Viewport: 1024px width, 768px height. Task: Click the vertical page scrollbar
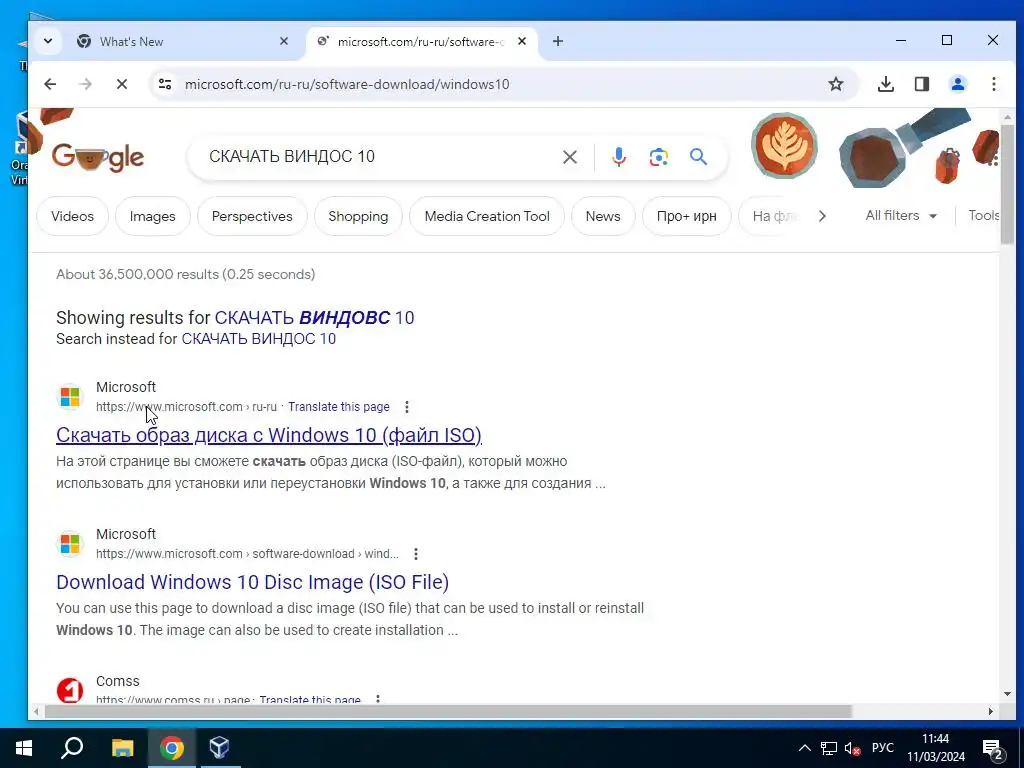pyautogui.click(x=1007, y=185)
